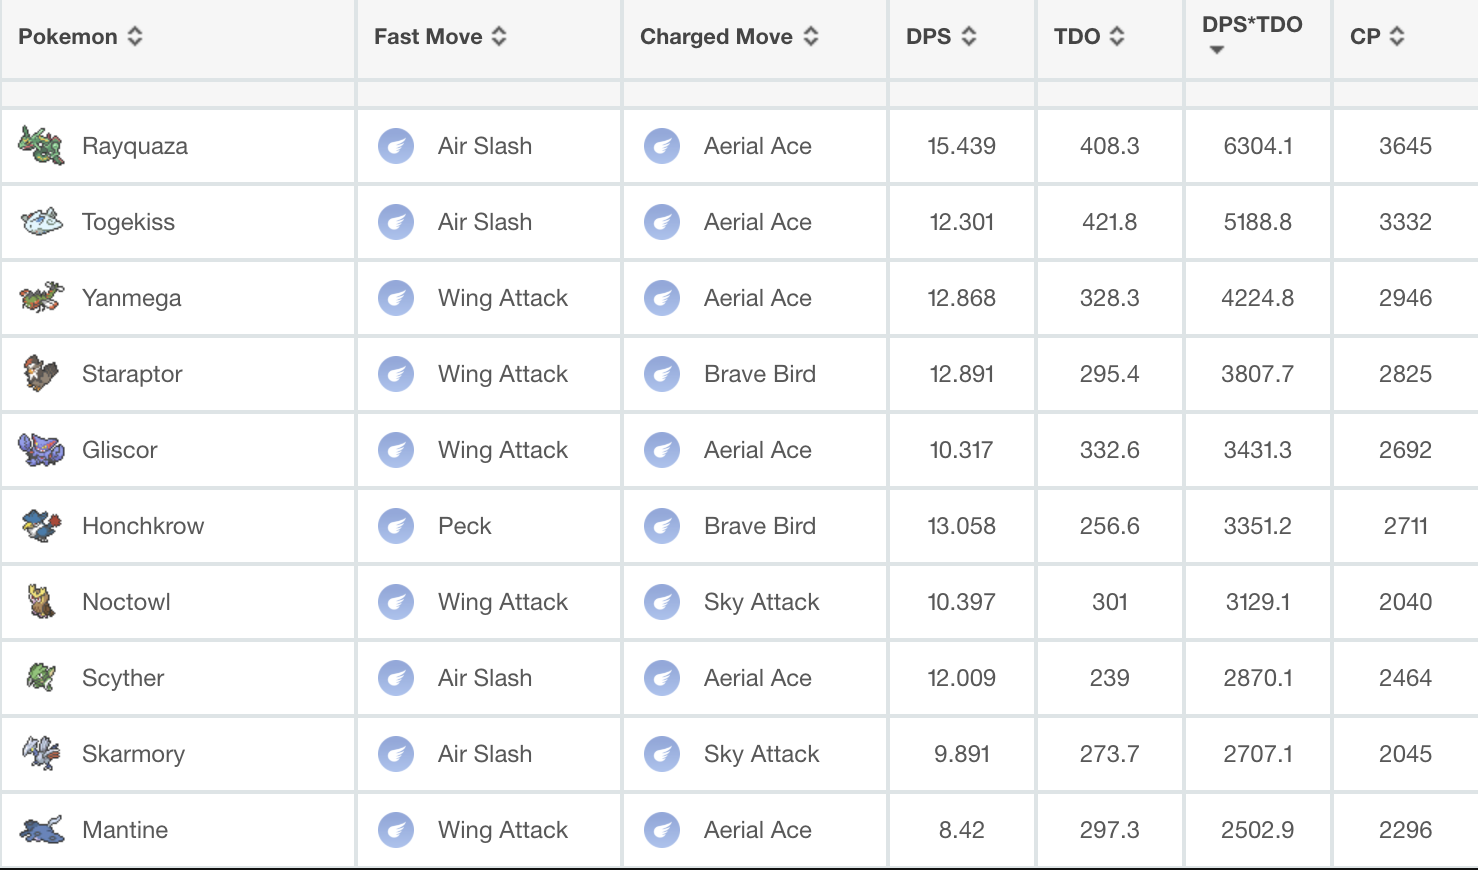This screenshot has width=1478, height=870.
Task: Click Skarmory's CP value 2045
Action: [x=1405, y=754]
